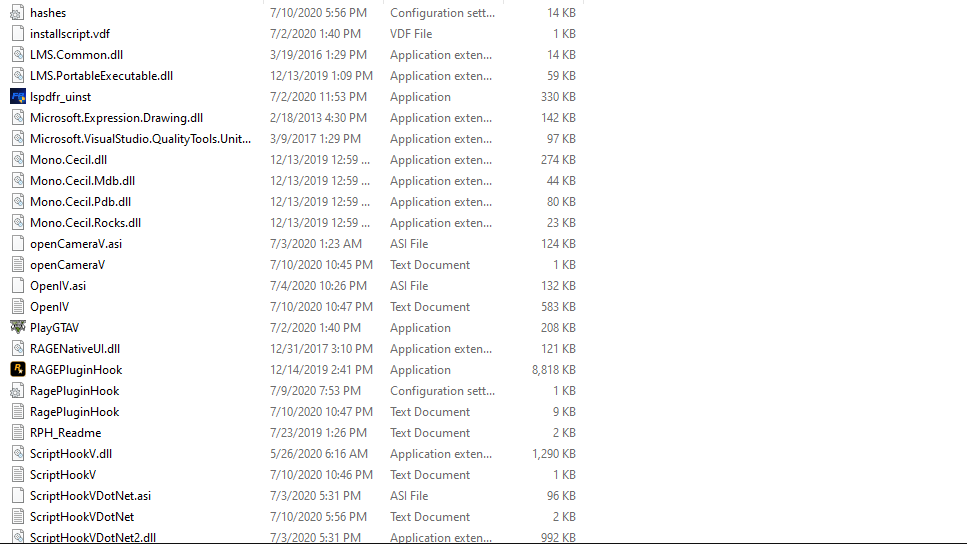Click the 12/14/2019 2:41 PM date
Image resolution: width=967 pixels, height=544 pixels.
coord(321,369)
